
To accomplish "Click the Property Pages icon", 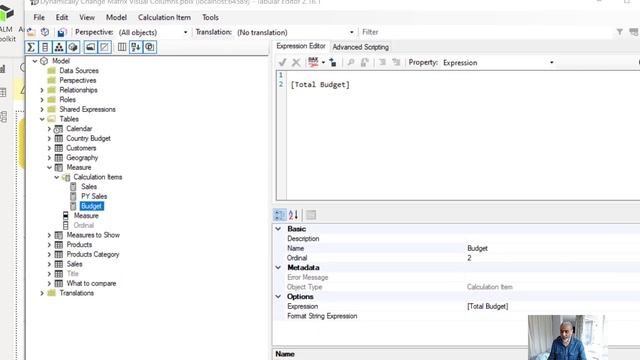I will pos(311,215).
